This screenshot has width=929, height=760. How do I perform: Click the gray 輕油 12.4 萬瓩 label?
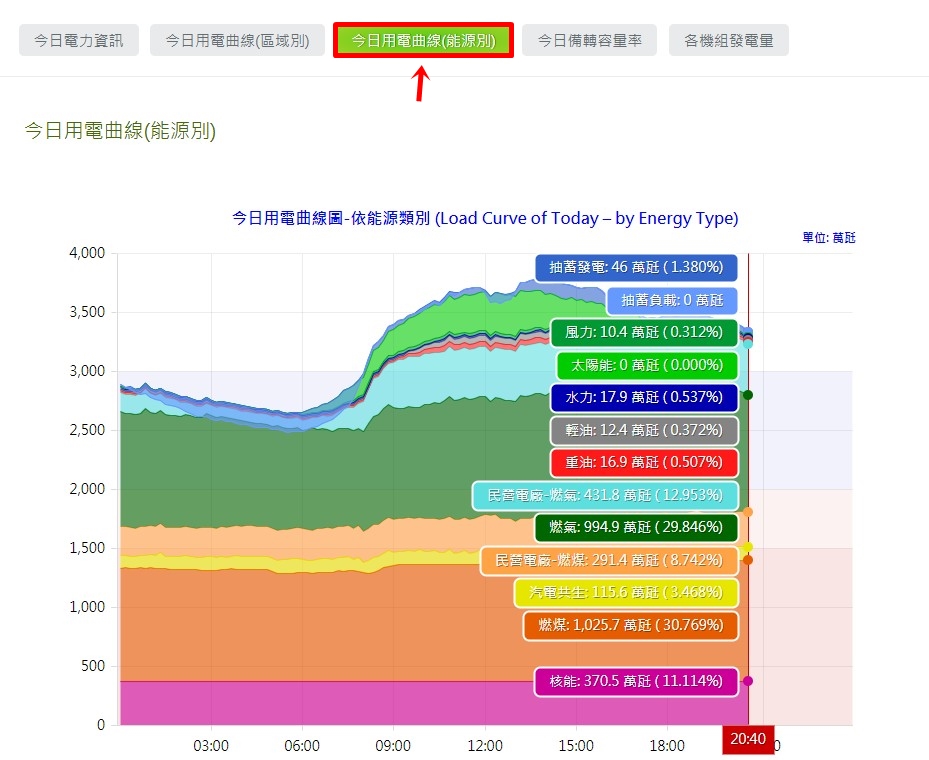(x=644, y=430)
